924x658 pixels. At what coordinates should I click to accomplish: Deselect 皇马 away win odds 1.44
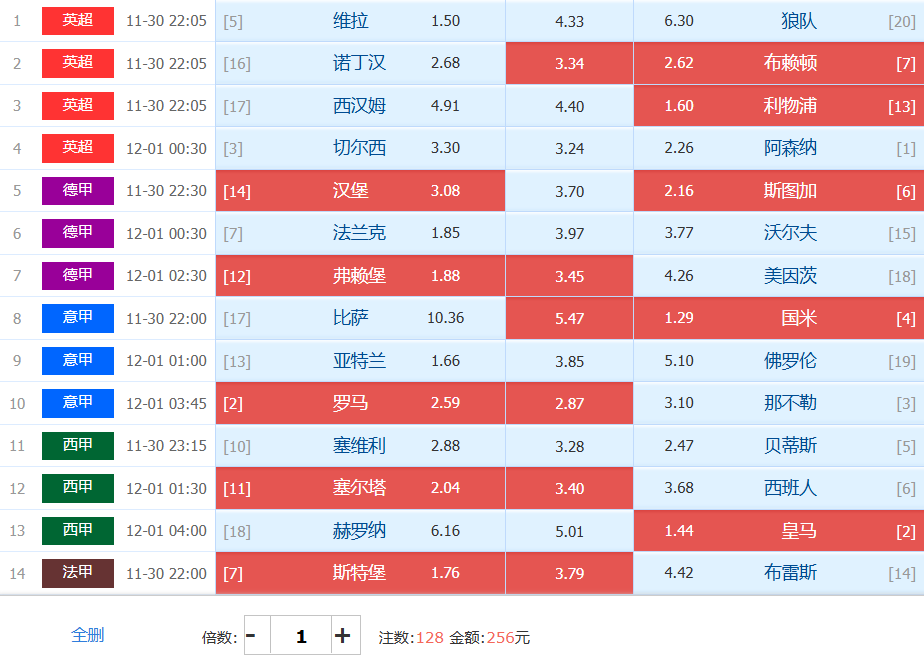click(778, 531)
